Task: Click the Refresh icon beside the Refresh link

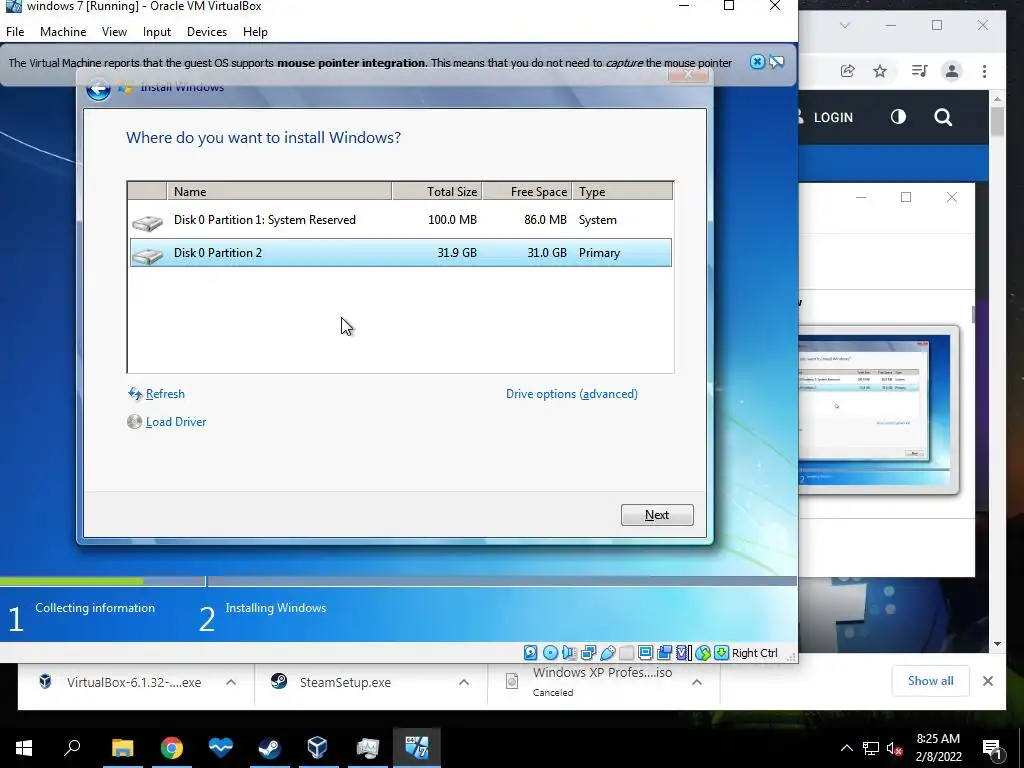Action: [135, 394]
